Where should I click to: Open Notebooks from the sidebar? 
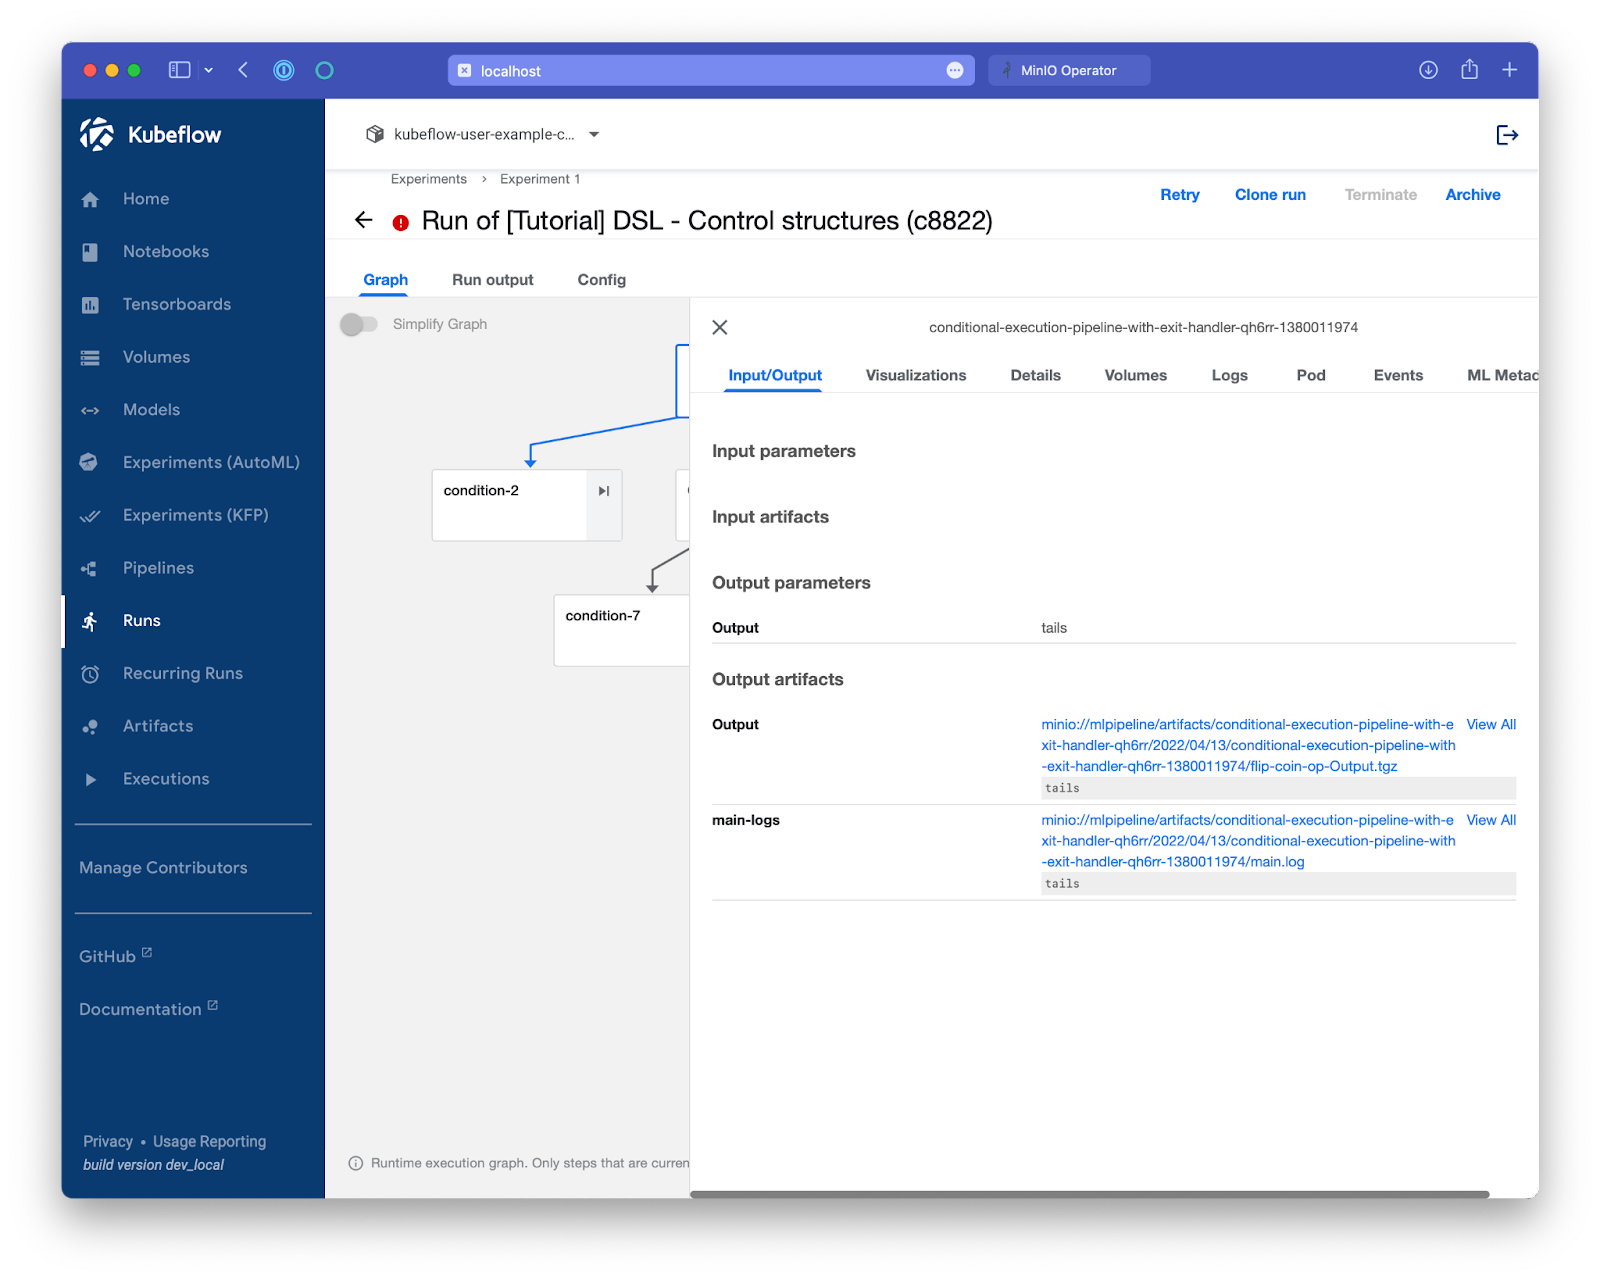[x=165, y=252]
